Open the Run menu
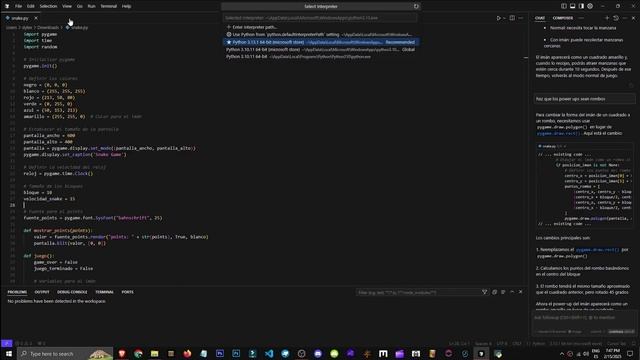The width and height of the screenshot is (640, 360). point(91,6)
